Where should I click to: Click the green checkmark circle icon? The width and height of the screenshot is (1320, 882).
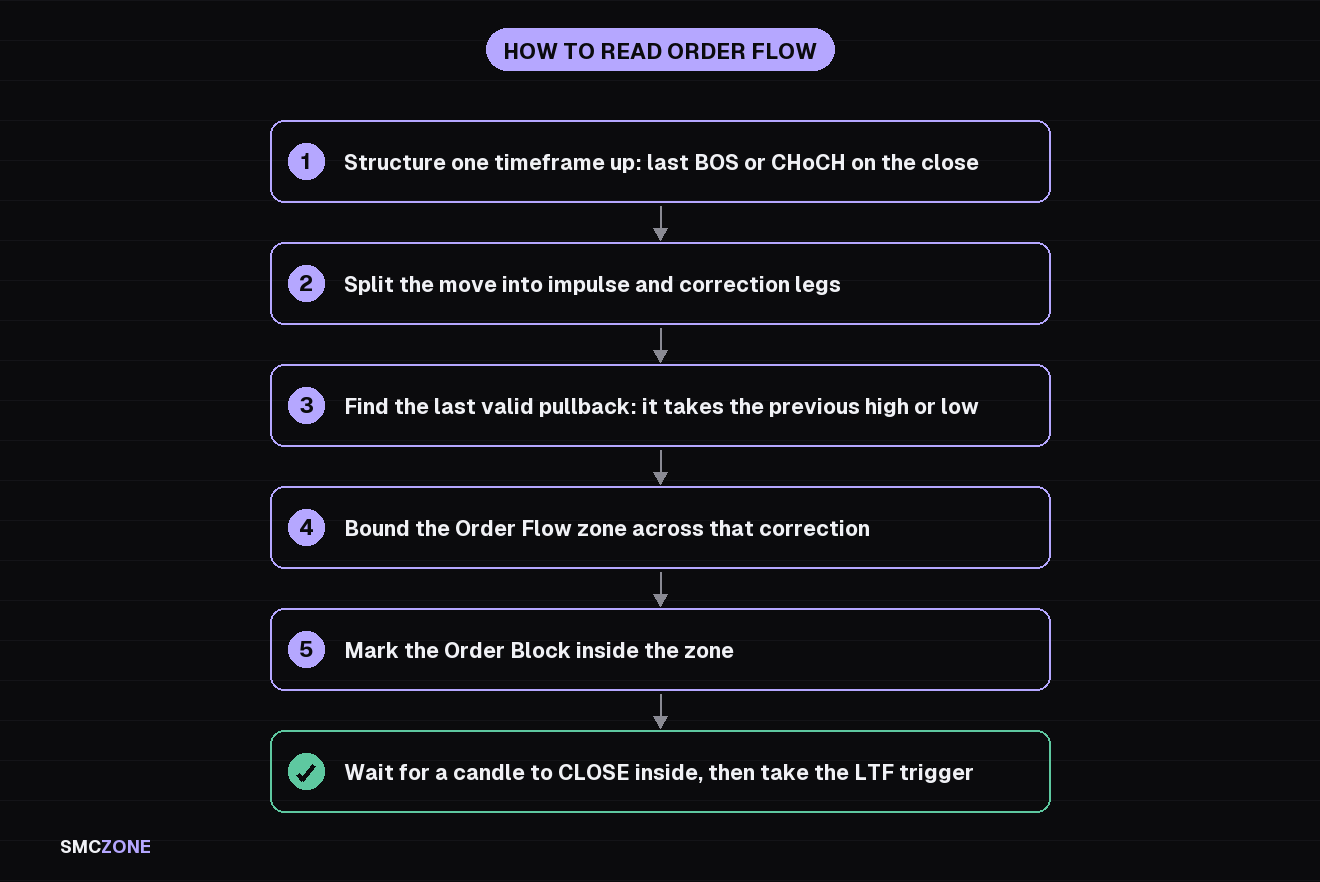[x=306, y=772]
